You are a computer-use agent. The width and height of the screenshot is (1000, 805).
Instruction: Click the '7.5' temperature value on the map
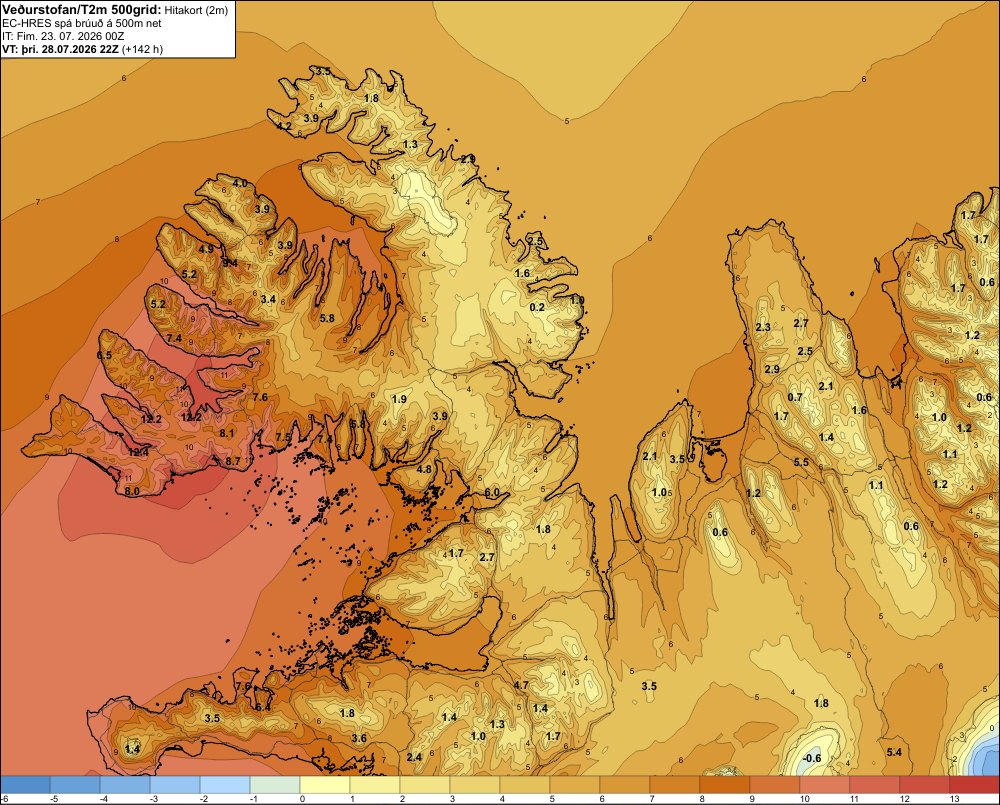[283, 437]
